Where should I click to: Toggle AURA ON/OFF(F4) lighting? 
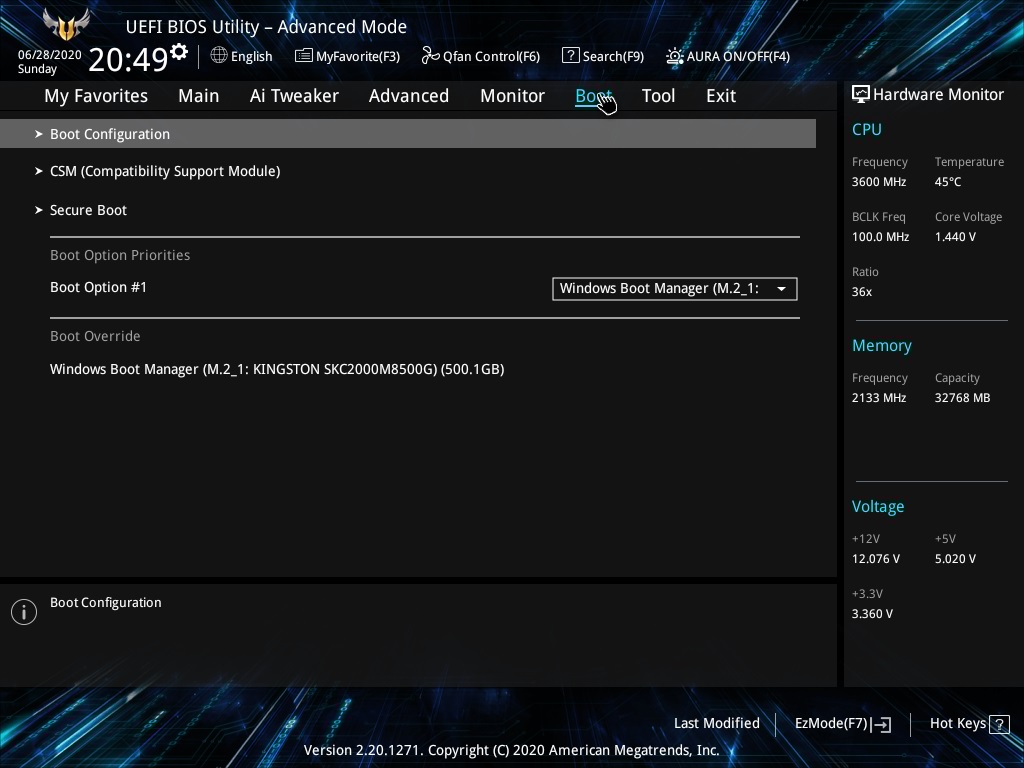coord(727,56)
